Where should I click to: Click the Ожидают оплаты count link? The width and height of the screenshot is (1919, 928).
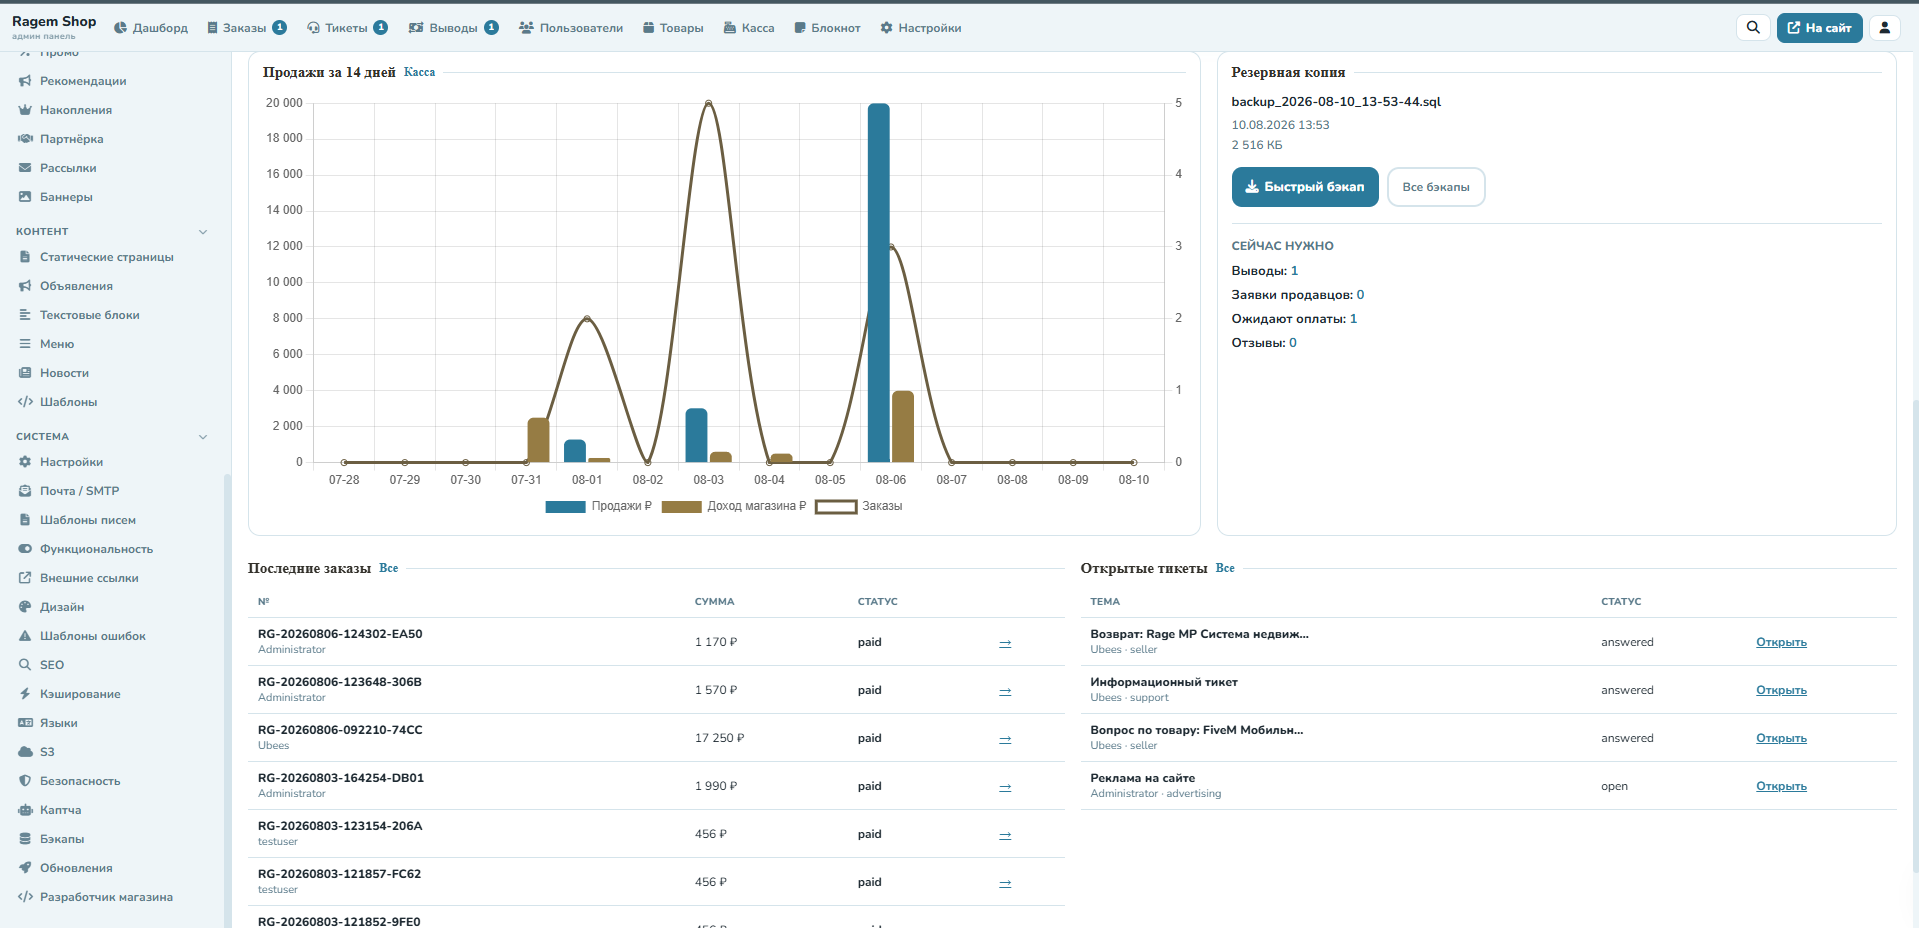(1353, 319)
